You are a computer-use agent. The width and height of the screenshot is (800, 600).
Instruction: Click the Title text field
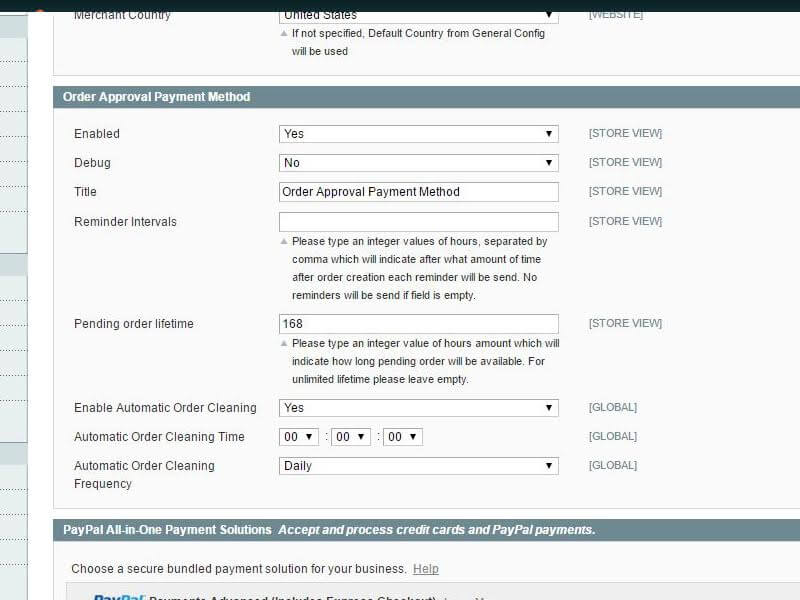418,192
